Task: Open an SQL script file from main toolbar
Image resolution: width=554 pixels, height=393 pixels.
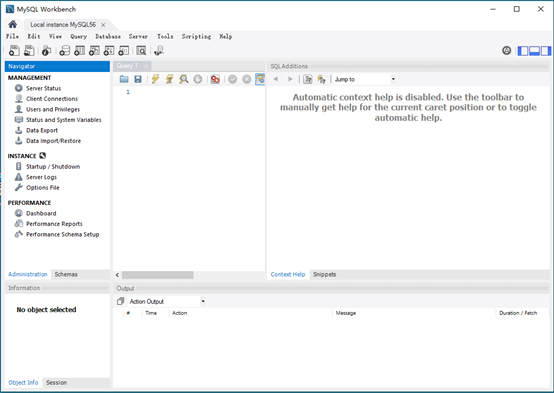Action: (29, 51)
